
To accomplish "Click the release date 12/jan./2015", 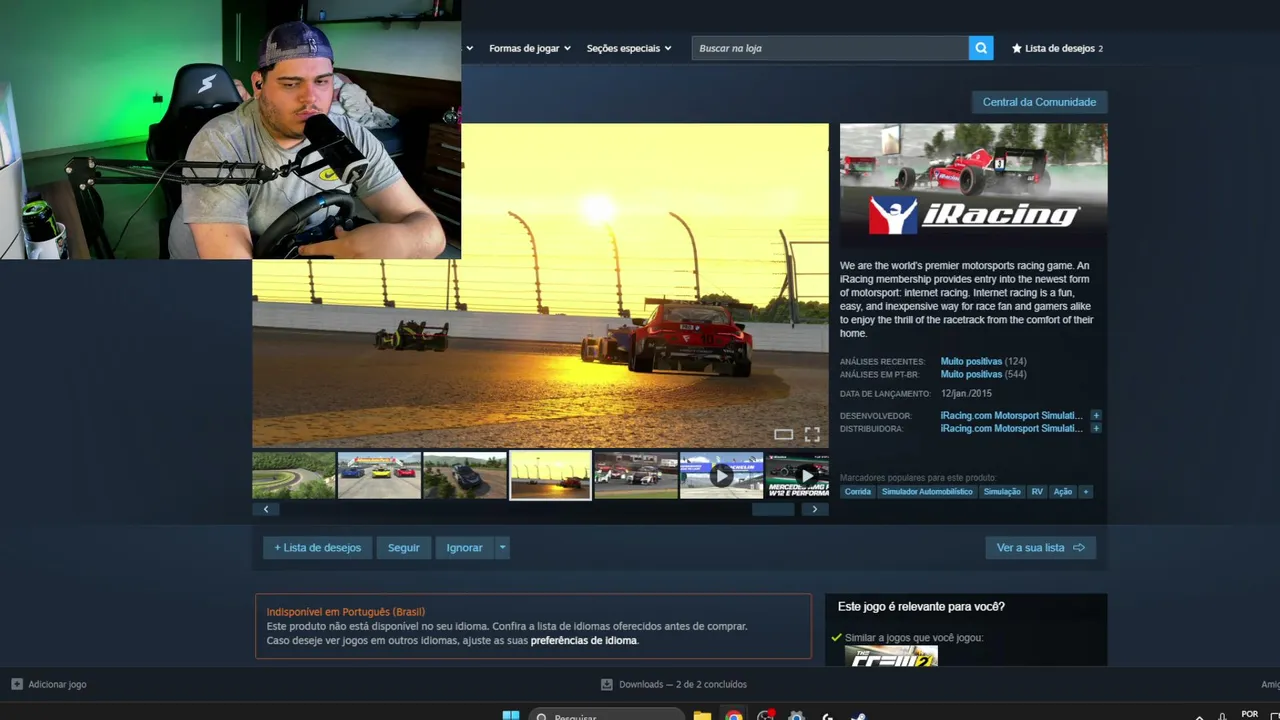I will coord(966,394).
